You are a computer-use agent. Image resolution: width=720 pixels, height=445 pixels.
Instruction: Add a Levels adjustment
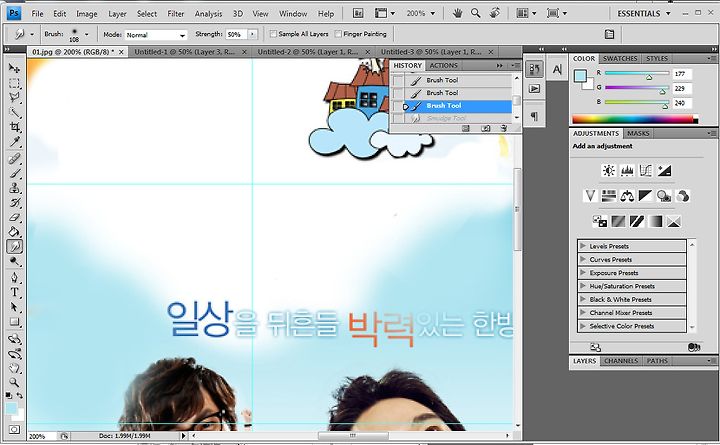[x=627, y=171]
